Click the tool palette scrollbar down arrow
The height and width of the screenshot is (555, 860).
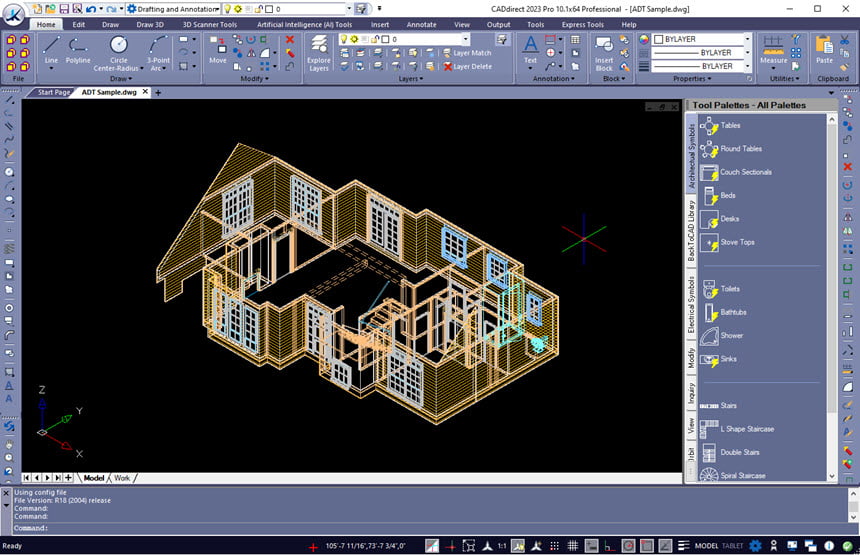[x=831, y=477]
